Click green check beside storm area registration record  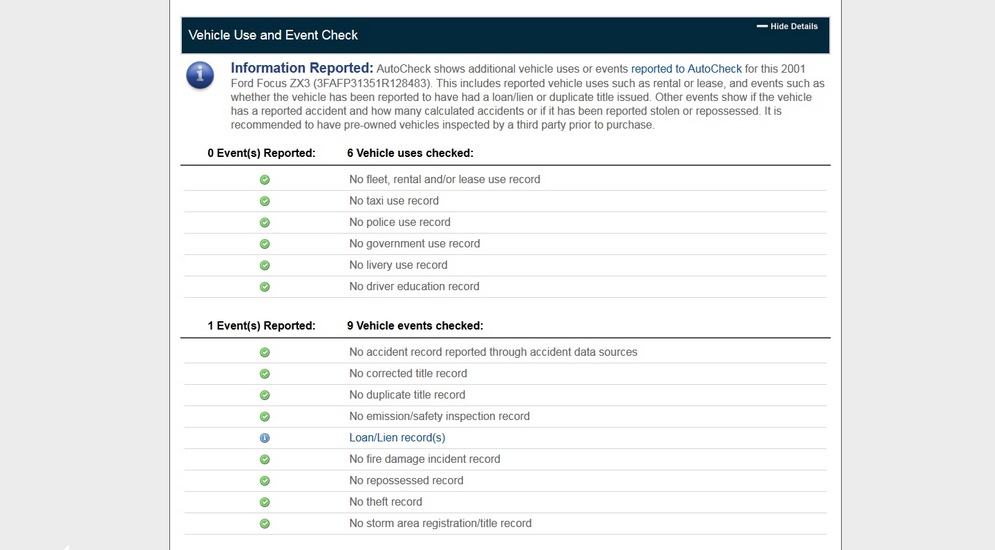click(265, 524)
